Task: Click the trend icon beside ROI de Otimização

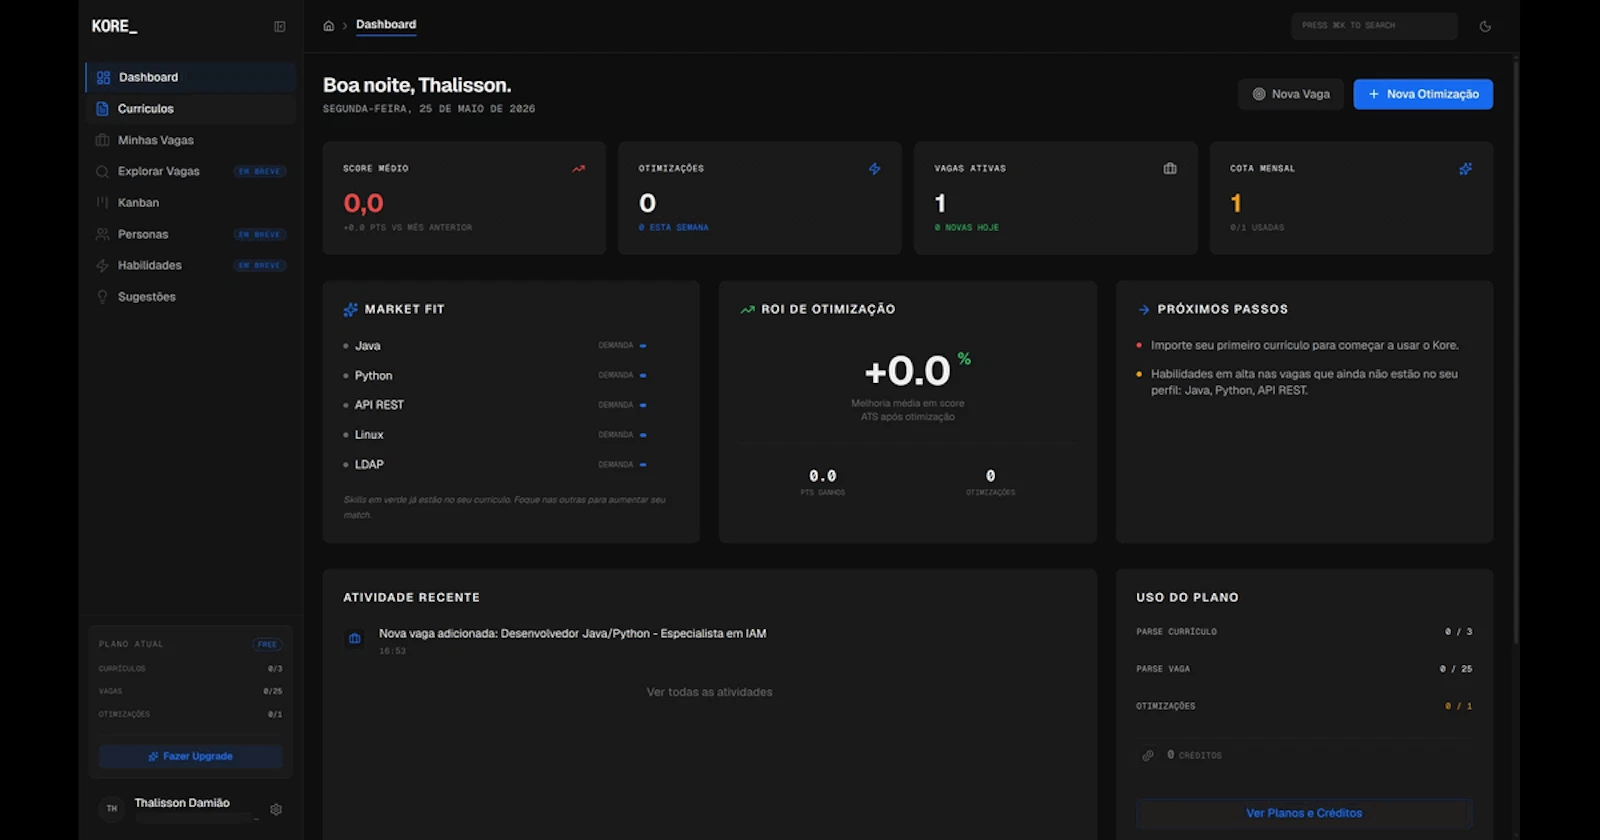Action: pyautogui.click(x=747, y=310)
